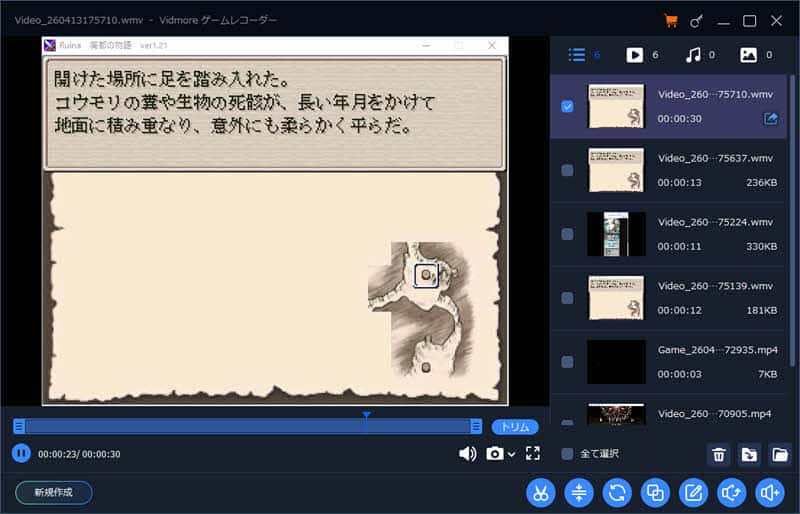
Task: Delete selected recordings with trash icon
Action: (x=718, y=454)
